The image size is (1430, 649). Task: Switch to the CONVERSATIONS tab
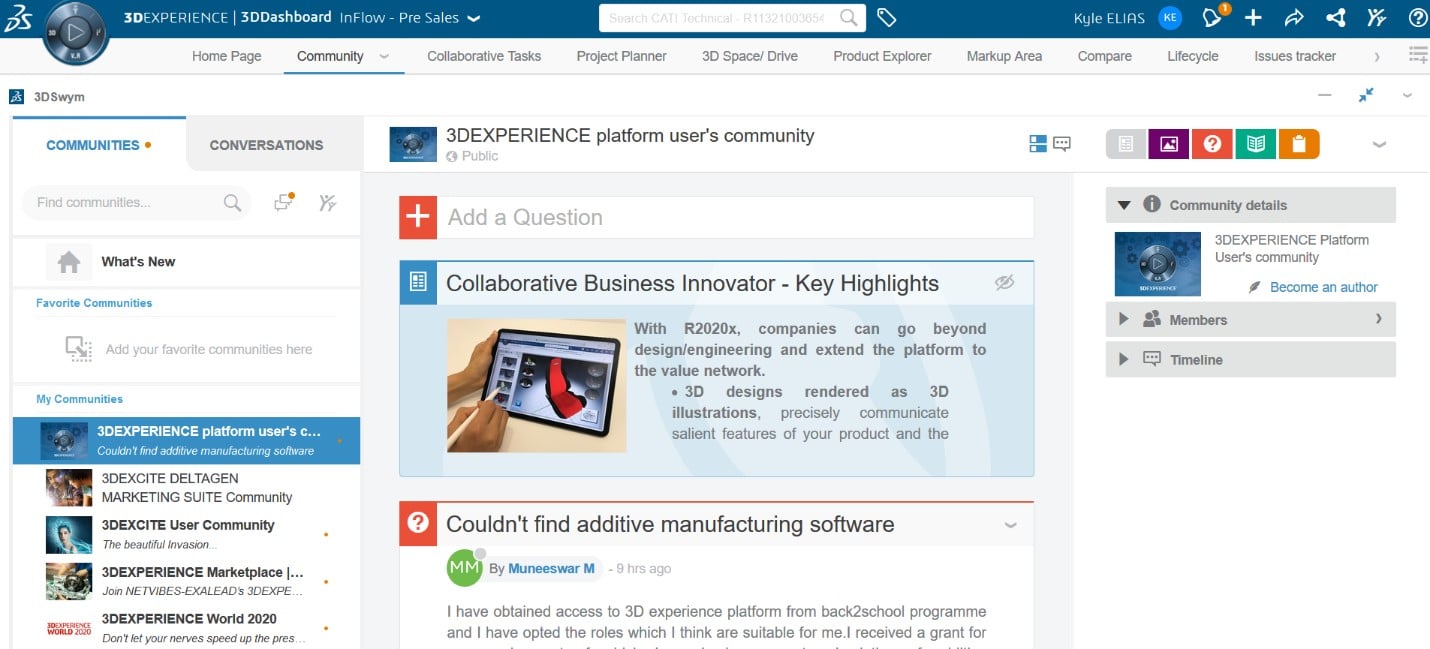tap(267, 145)
